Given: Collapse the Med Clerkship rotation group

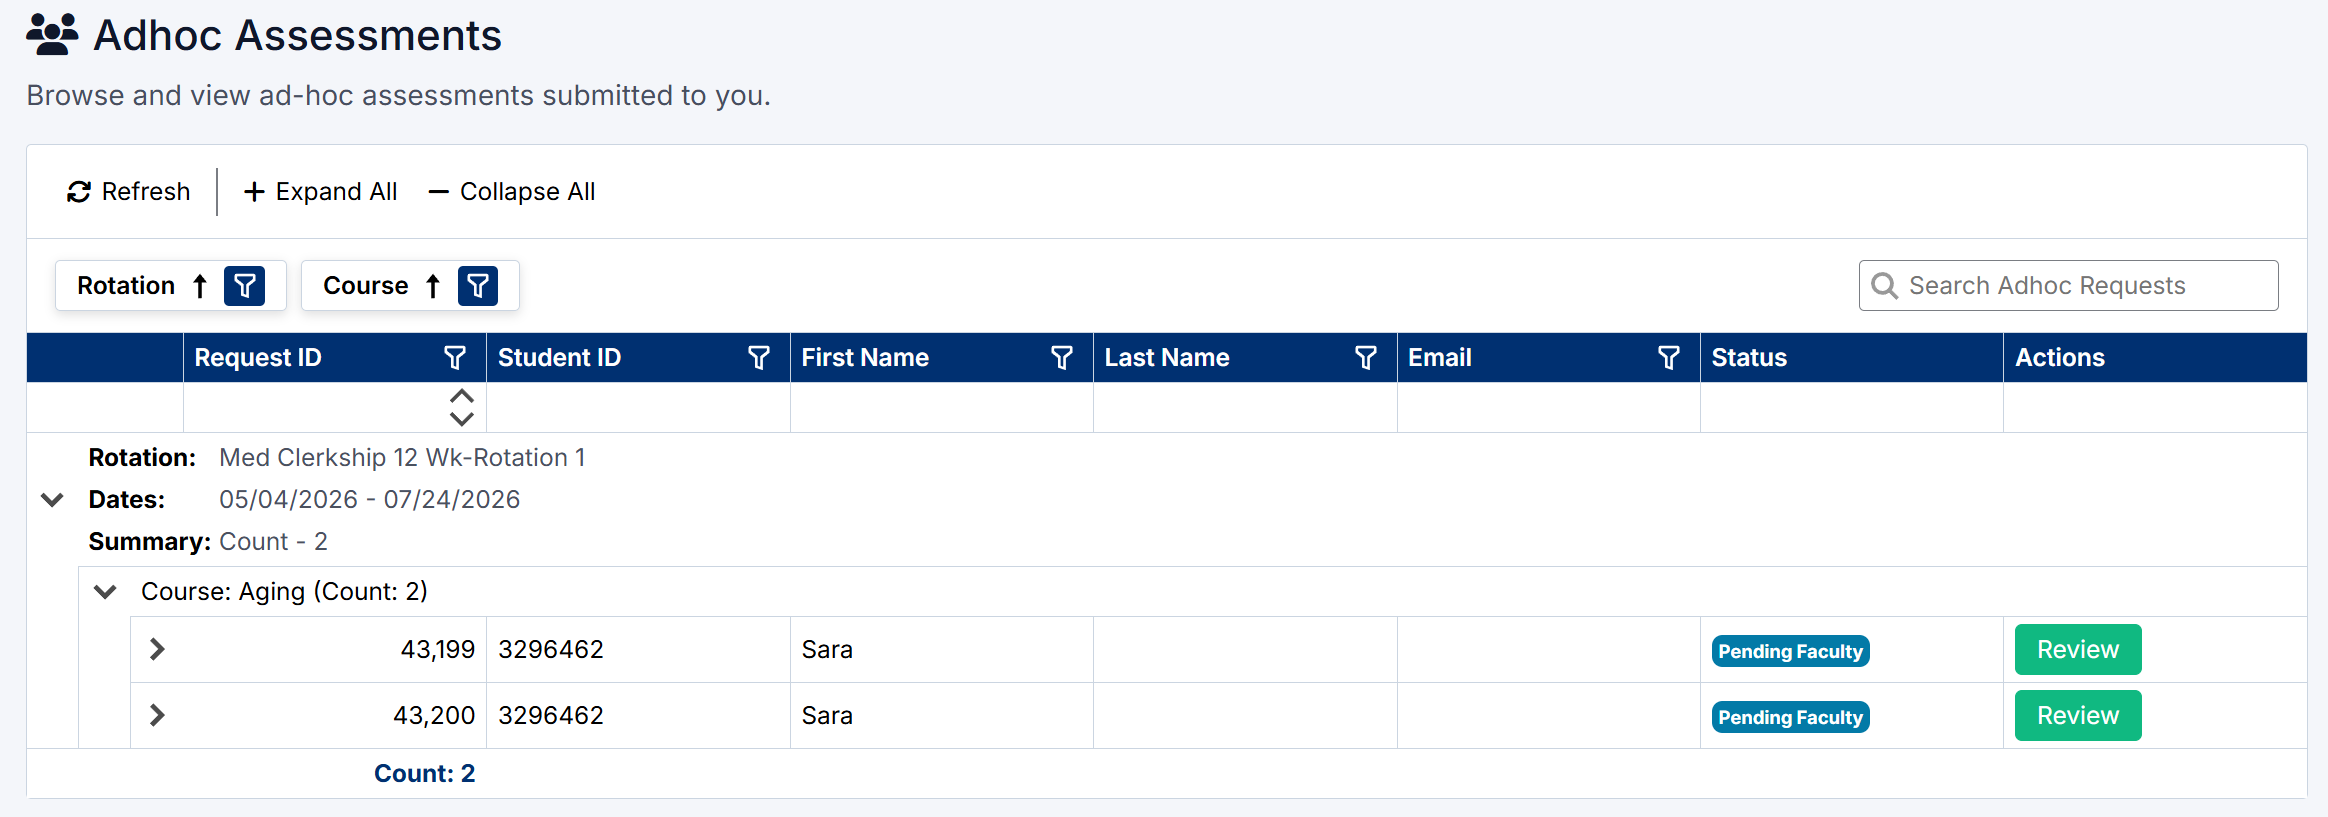Looking at the screenshot, I should click(x=52, y=499).
